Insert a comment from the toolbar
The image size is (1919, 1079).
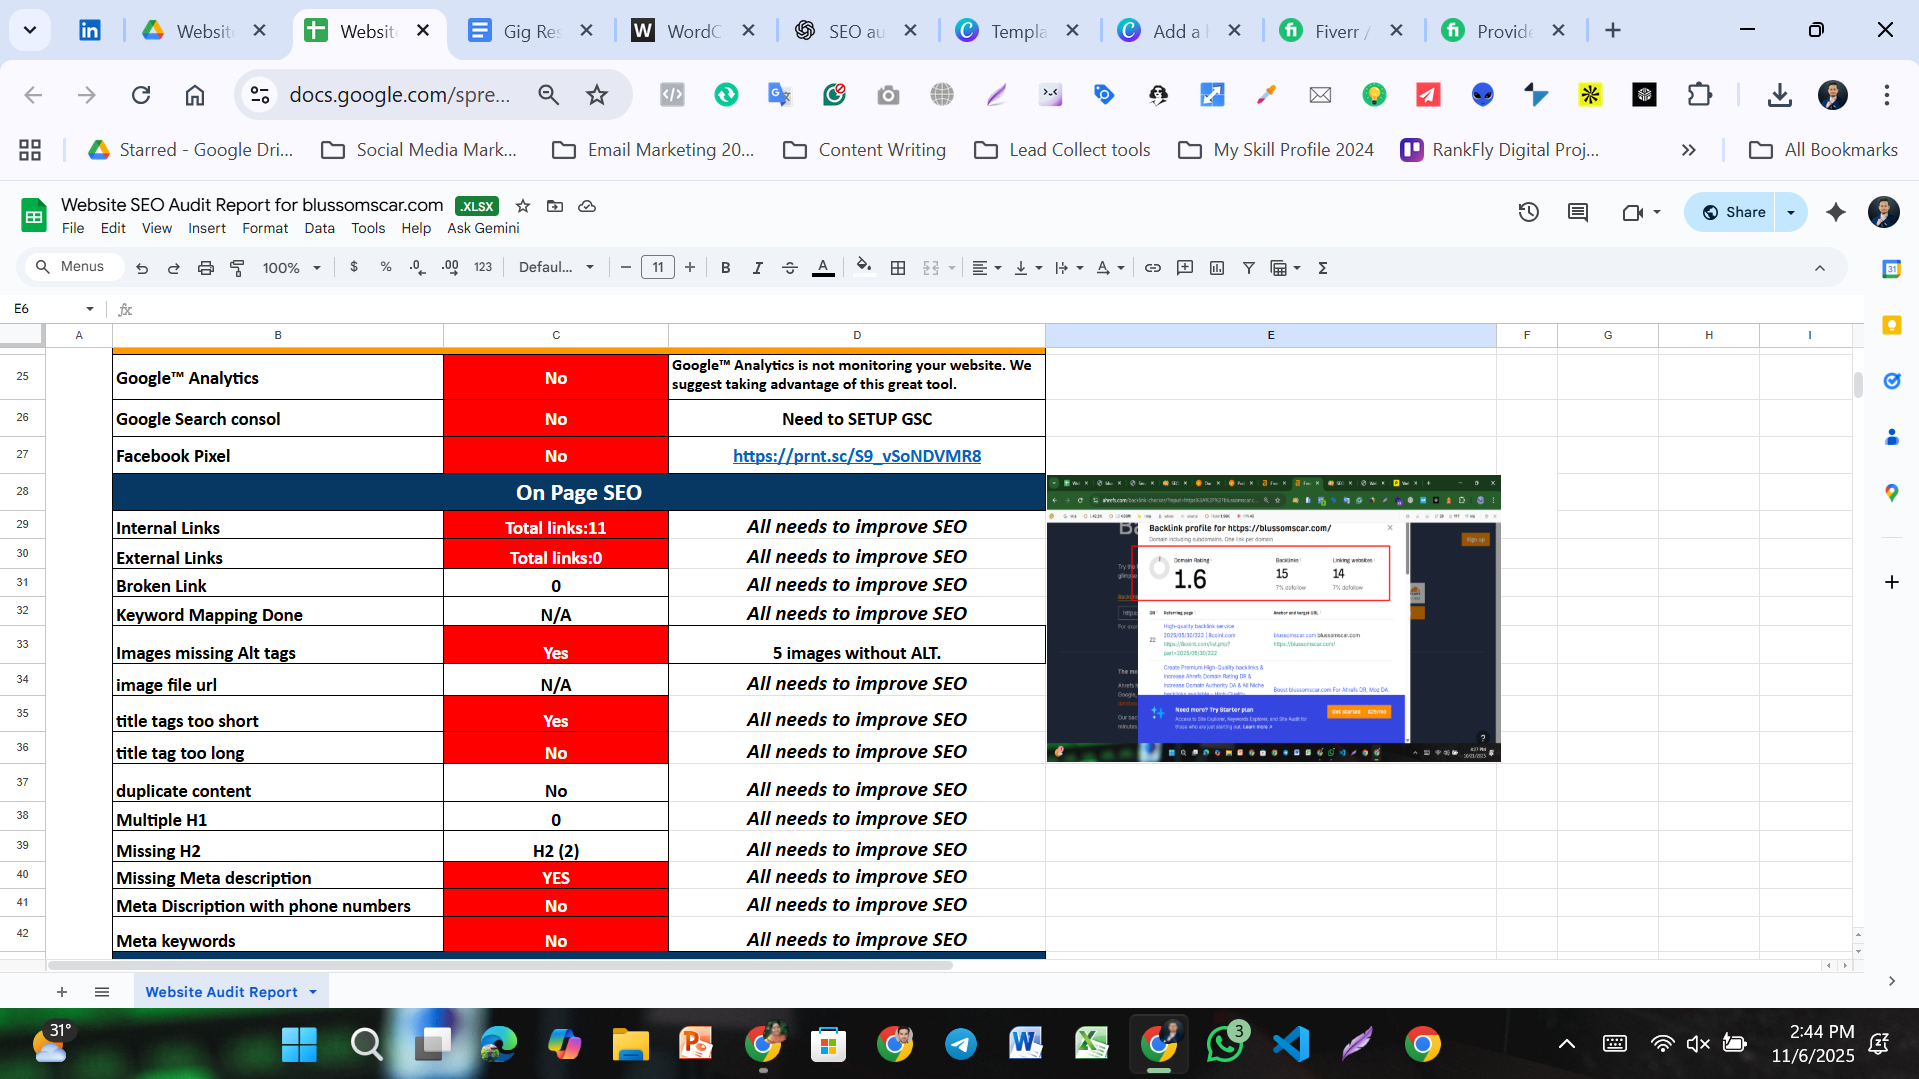(x=1185, y=267)
